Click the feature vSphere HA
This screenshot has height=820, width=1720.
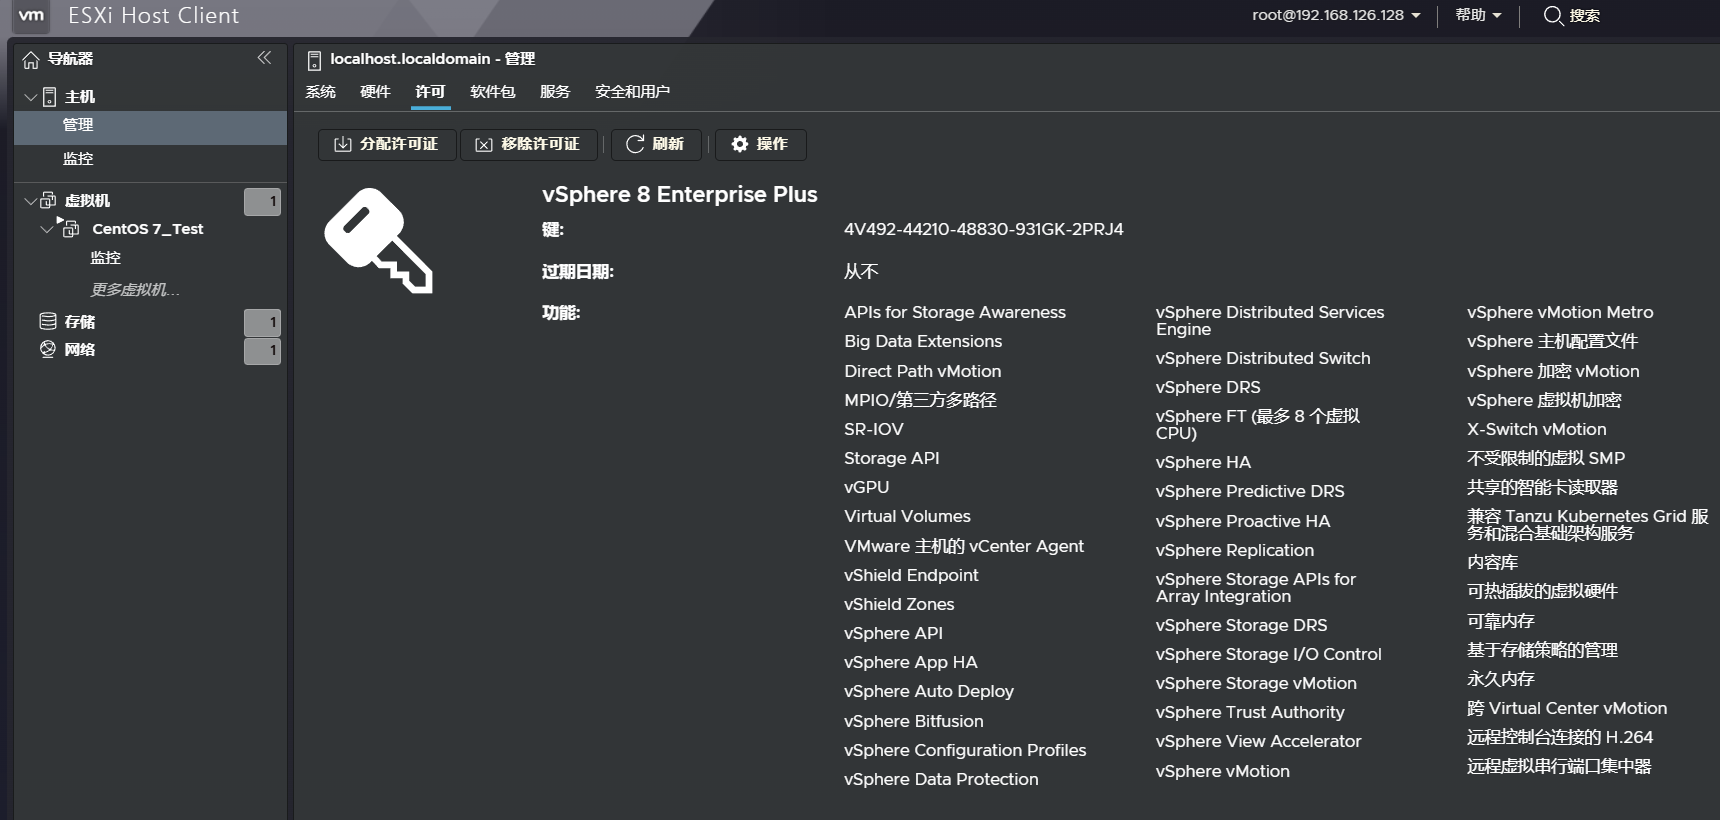pyautogui.click(x=1203, y=462)
